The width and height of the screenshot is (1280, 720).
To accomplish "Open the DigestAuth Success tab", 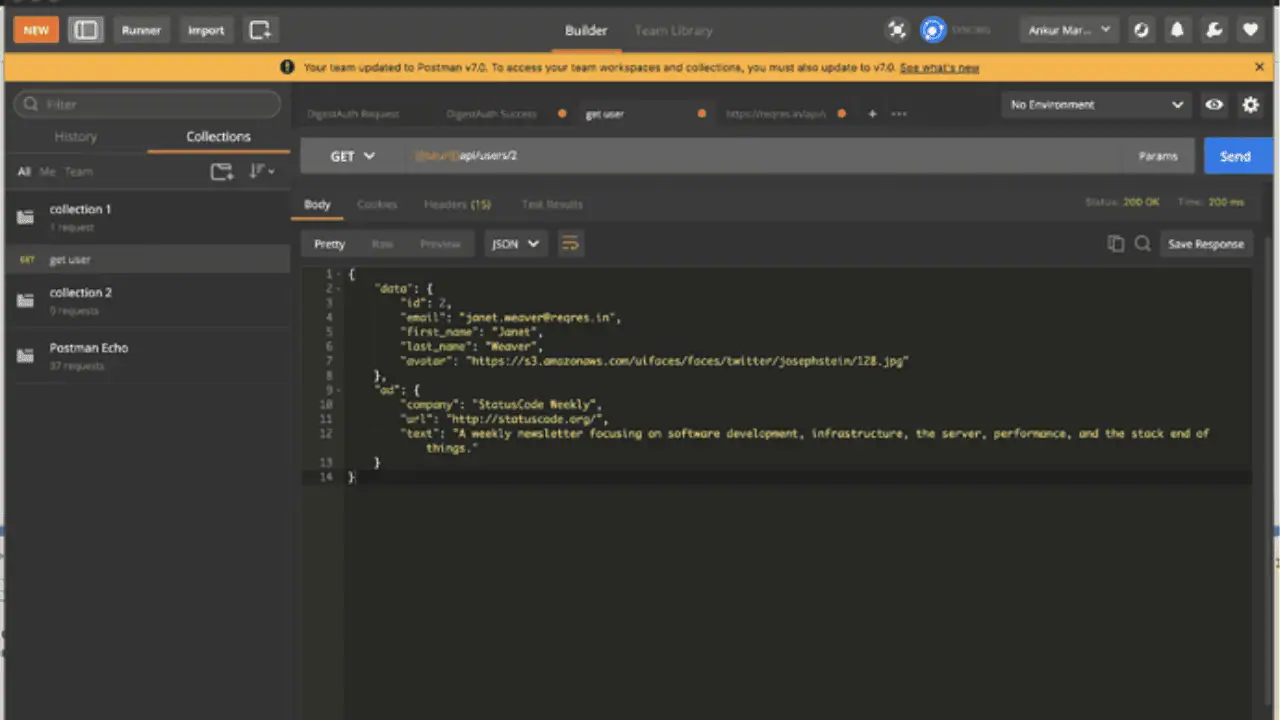I will (x=491, y=114).
